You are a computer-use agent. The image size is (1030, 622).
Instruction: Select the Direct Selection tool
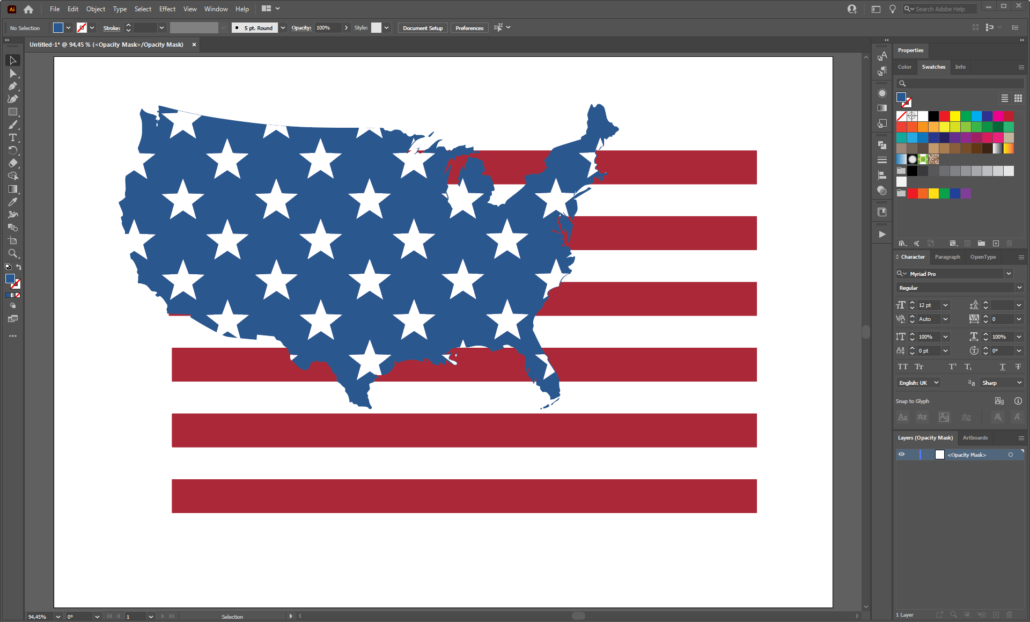pyautogui.click(x=12, y=73)
